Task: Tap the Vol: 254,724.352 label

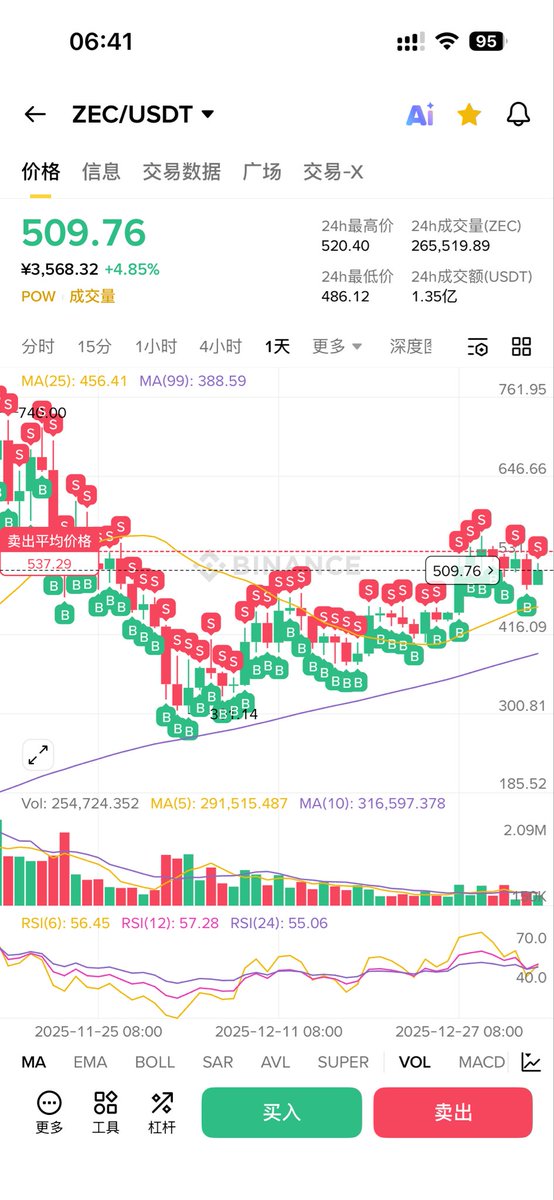Action: click(80, 803)
